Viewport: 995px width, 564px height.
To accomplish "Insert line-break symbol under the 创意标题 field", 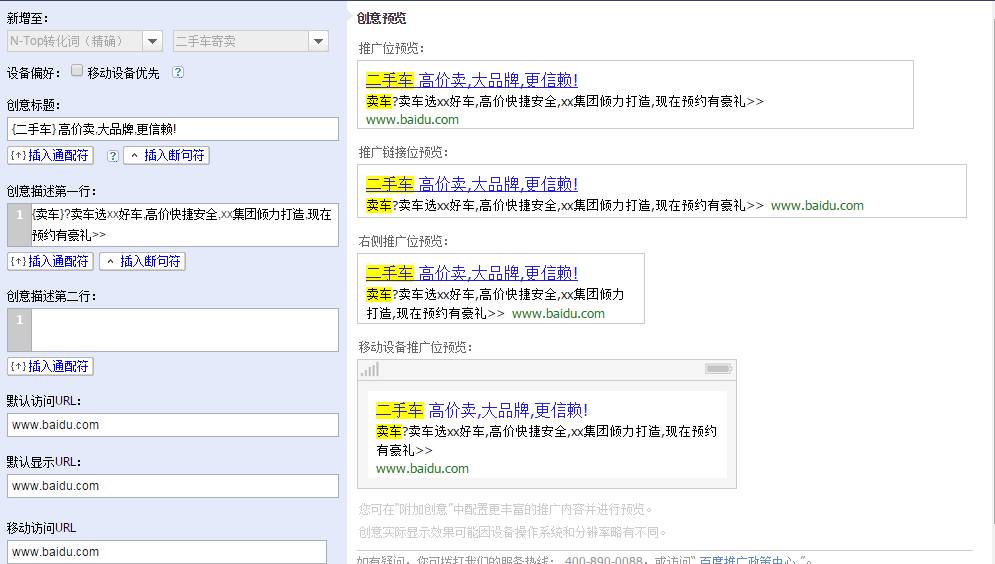I will (x=166, y=155).
